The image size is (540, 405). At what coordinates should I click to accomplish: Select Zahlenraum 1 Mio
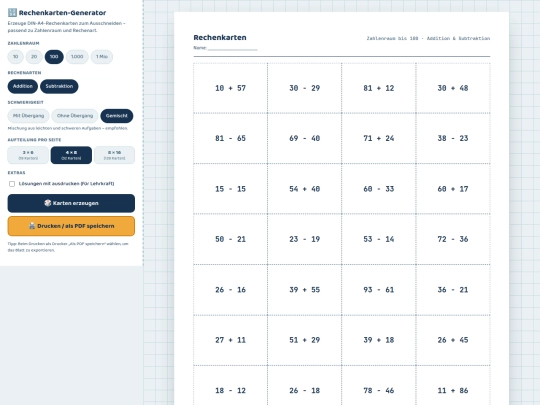pyautogui.click(x=102, y=56)
